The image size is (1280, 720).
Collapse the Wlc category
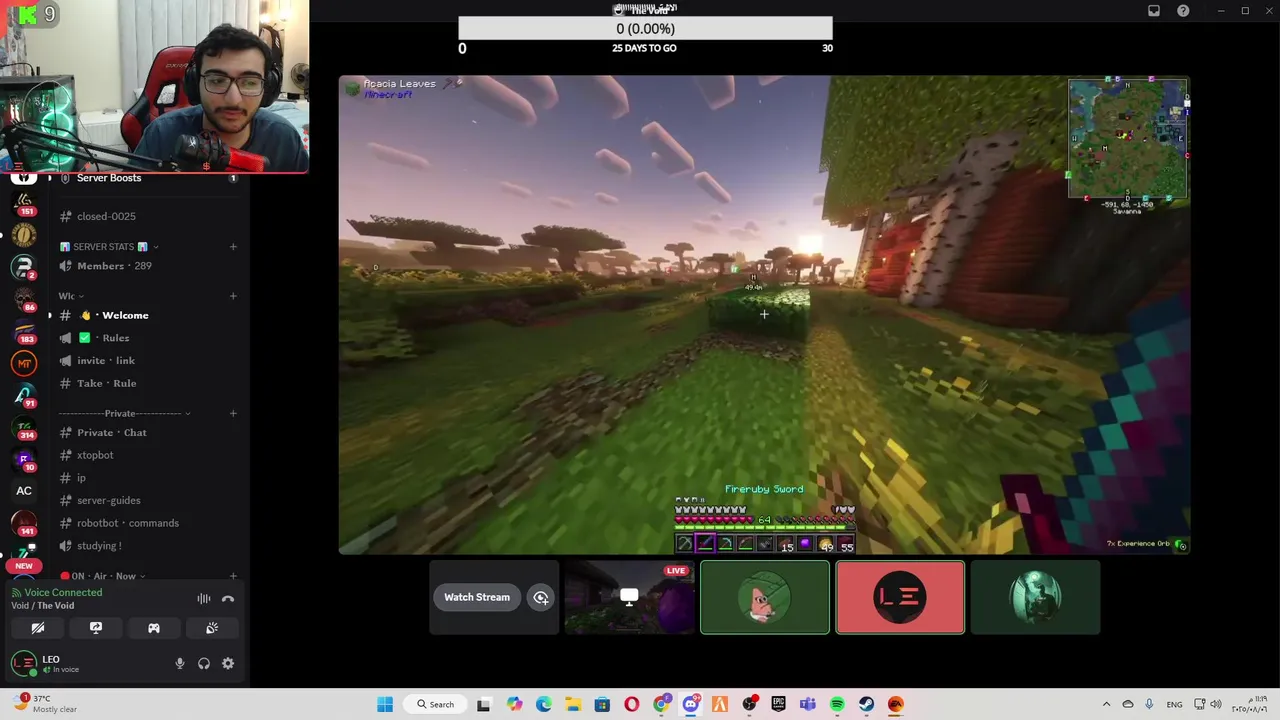70,296
